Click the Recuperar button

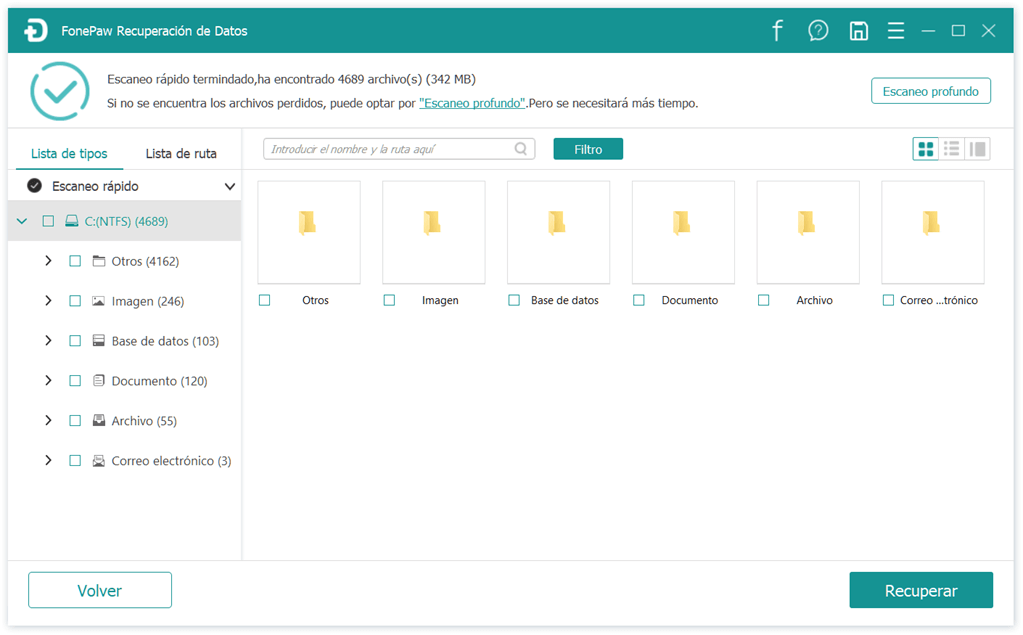coord(921,591)
